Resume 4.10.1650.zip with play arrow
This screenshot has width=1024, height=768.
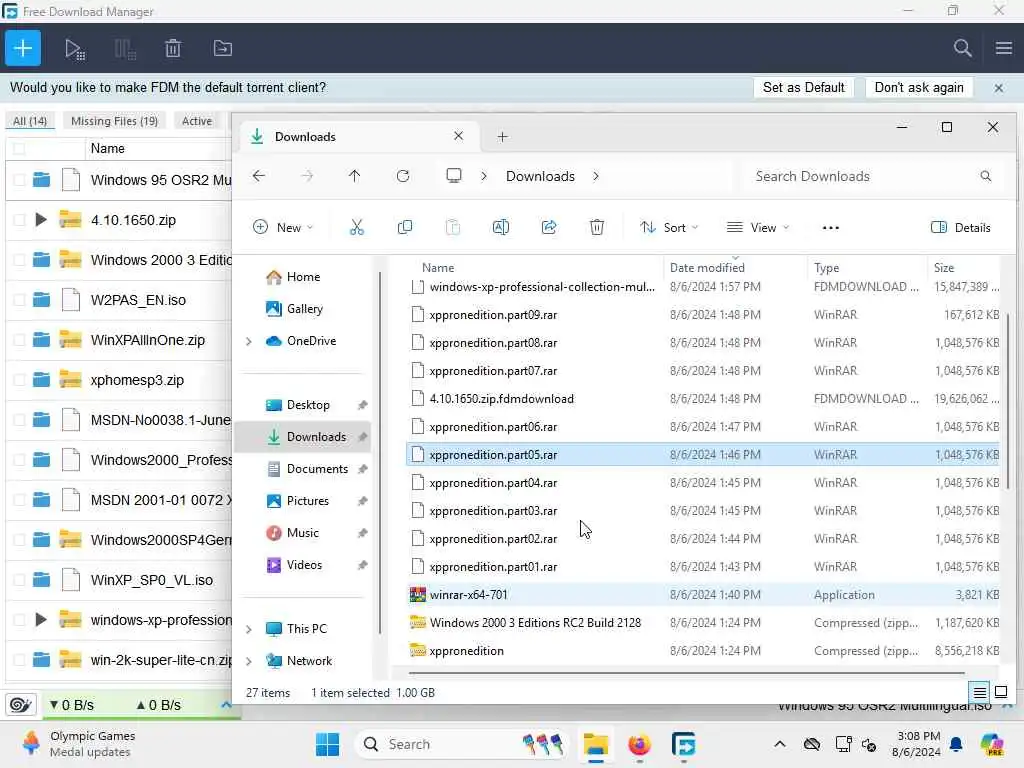click(x=40, y=219)
